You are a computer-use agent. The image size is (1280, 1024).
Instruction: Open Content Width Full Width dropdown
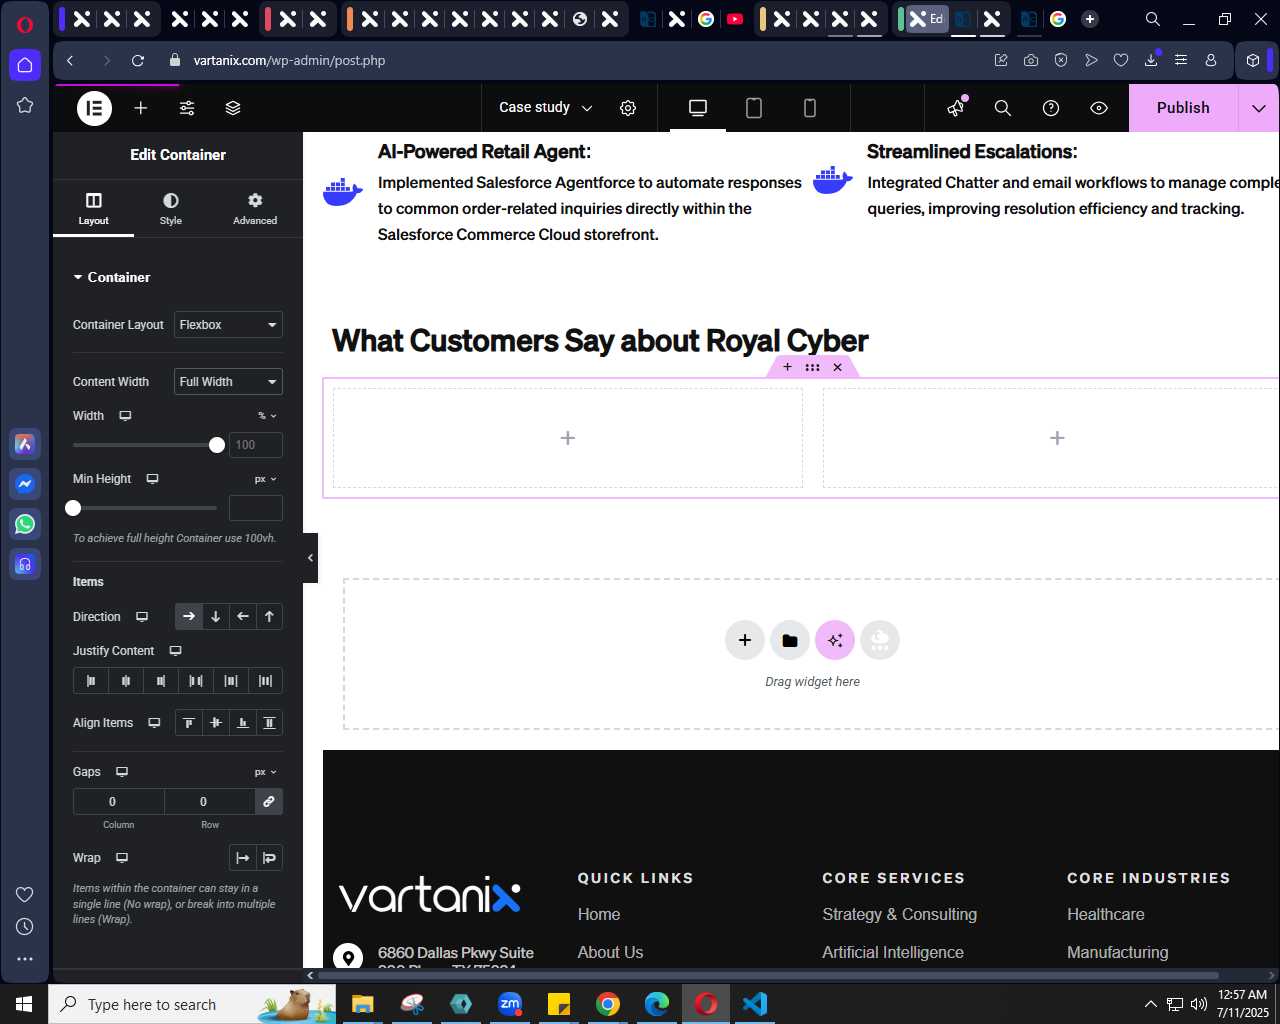(x=228, y=382)
